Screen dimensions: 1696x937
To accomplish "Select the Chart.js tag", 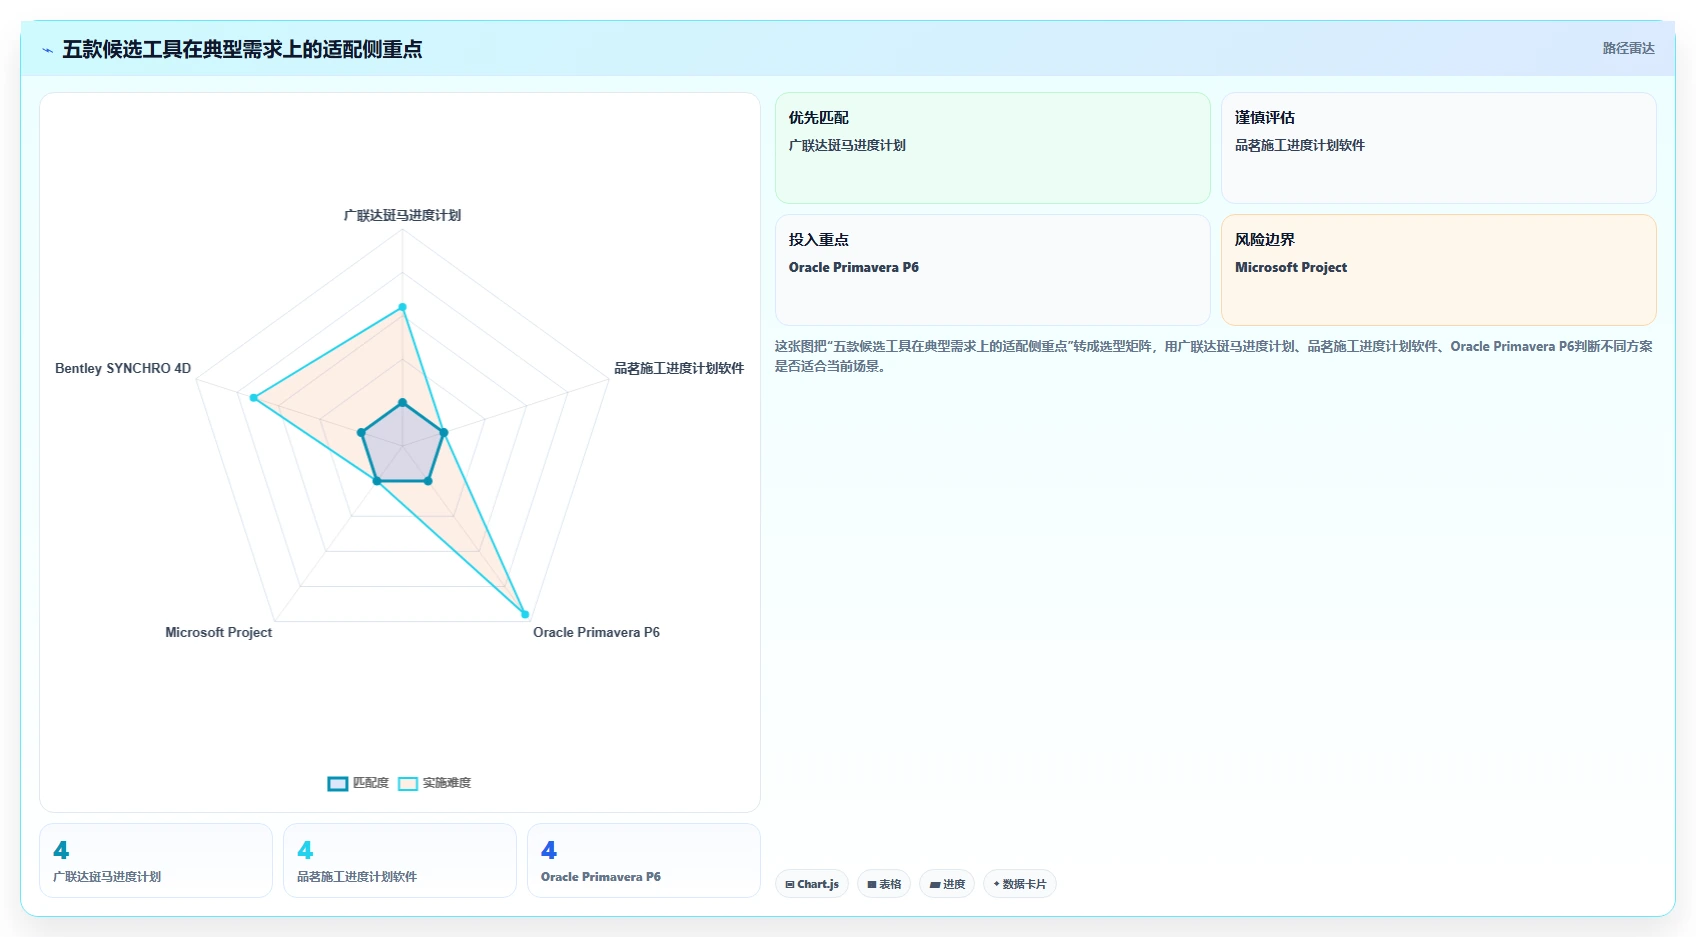I will 812,884.
